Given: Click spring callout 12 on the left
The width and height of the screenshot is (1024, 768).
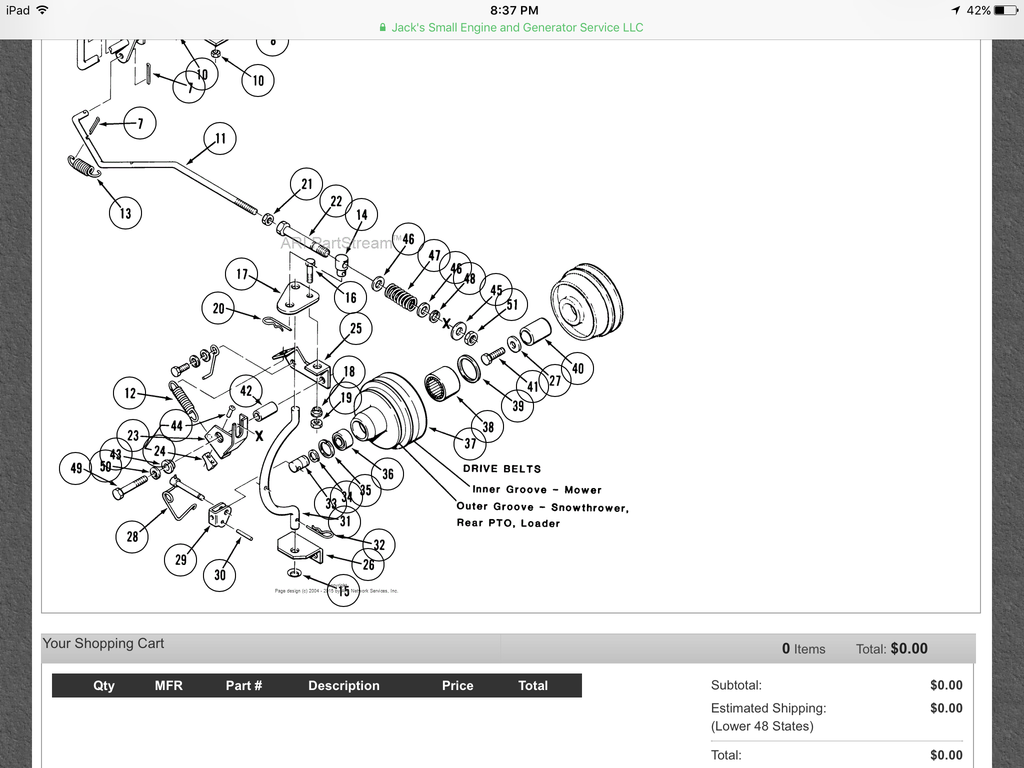Looking at the screenshot, I should 129,393.
